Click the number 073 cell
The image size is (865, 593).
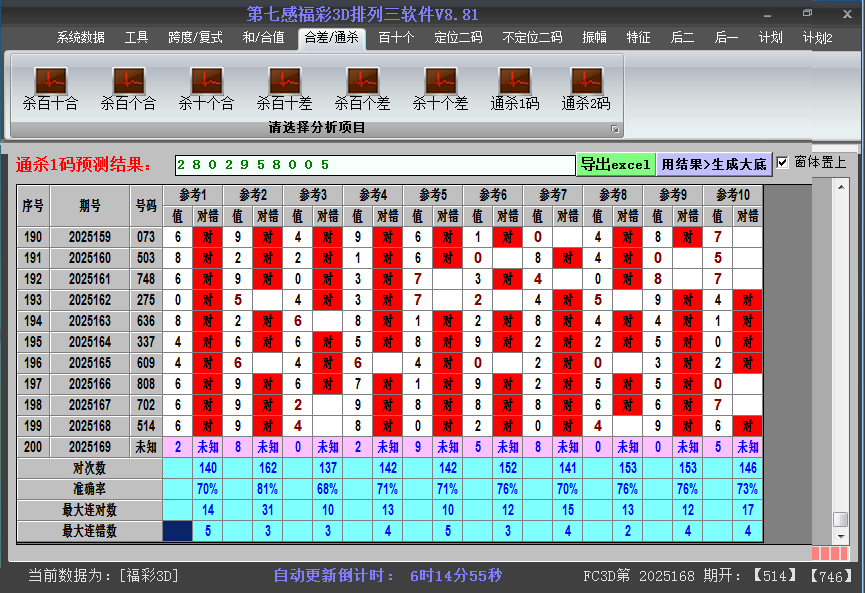click(146, 237)
